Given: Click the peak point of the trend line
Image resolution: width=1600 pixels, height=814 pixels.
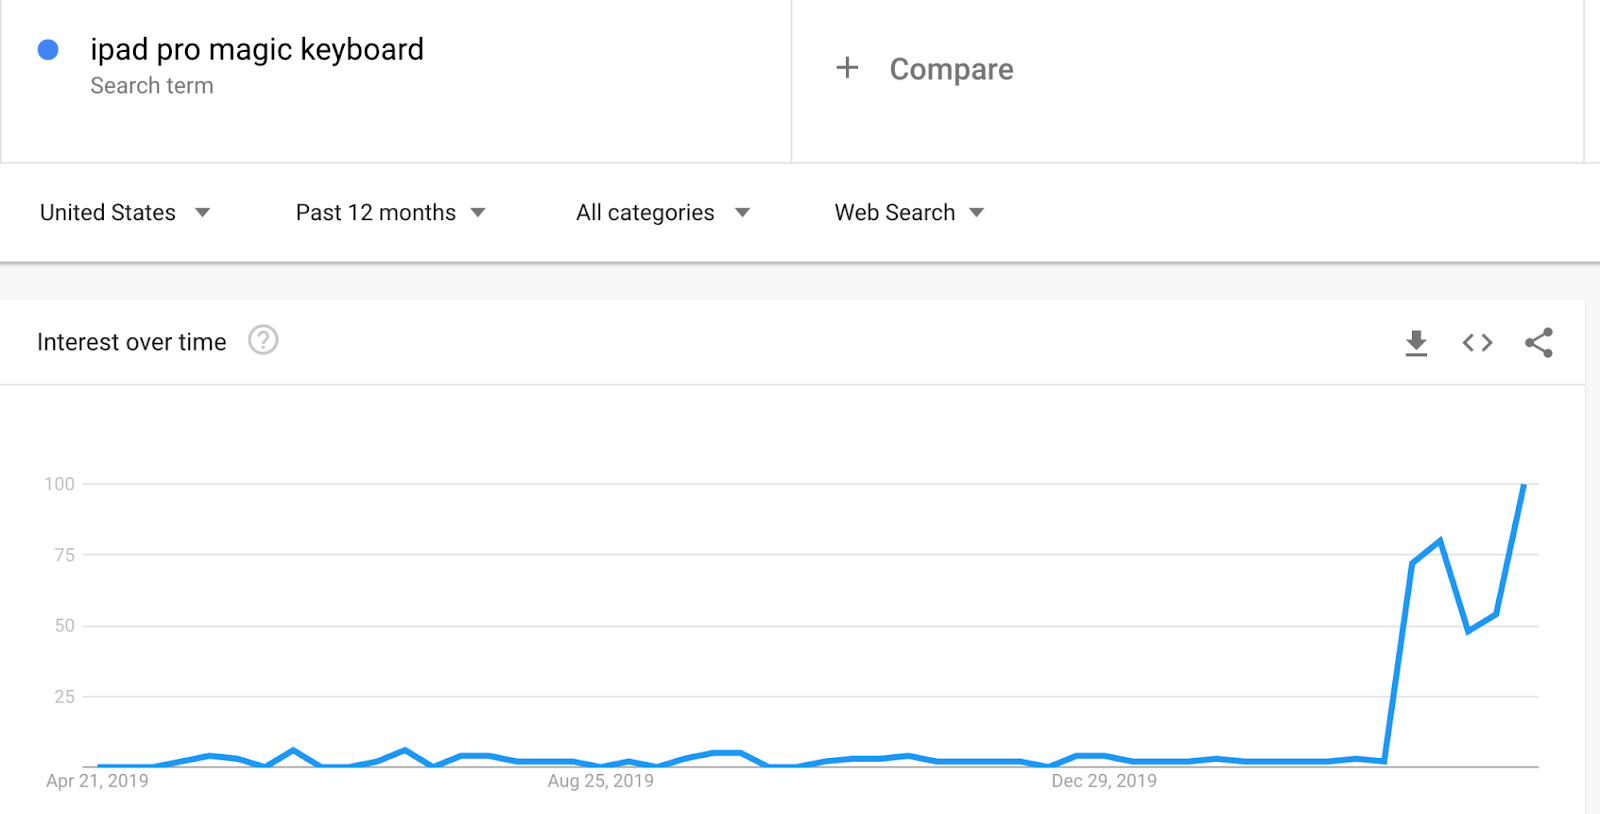Looking at the screenshot, I should point(1524,484).
